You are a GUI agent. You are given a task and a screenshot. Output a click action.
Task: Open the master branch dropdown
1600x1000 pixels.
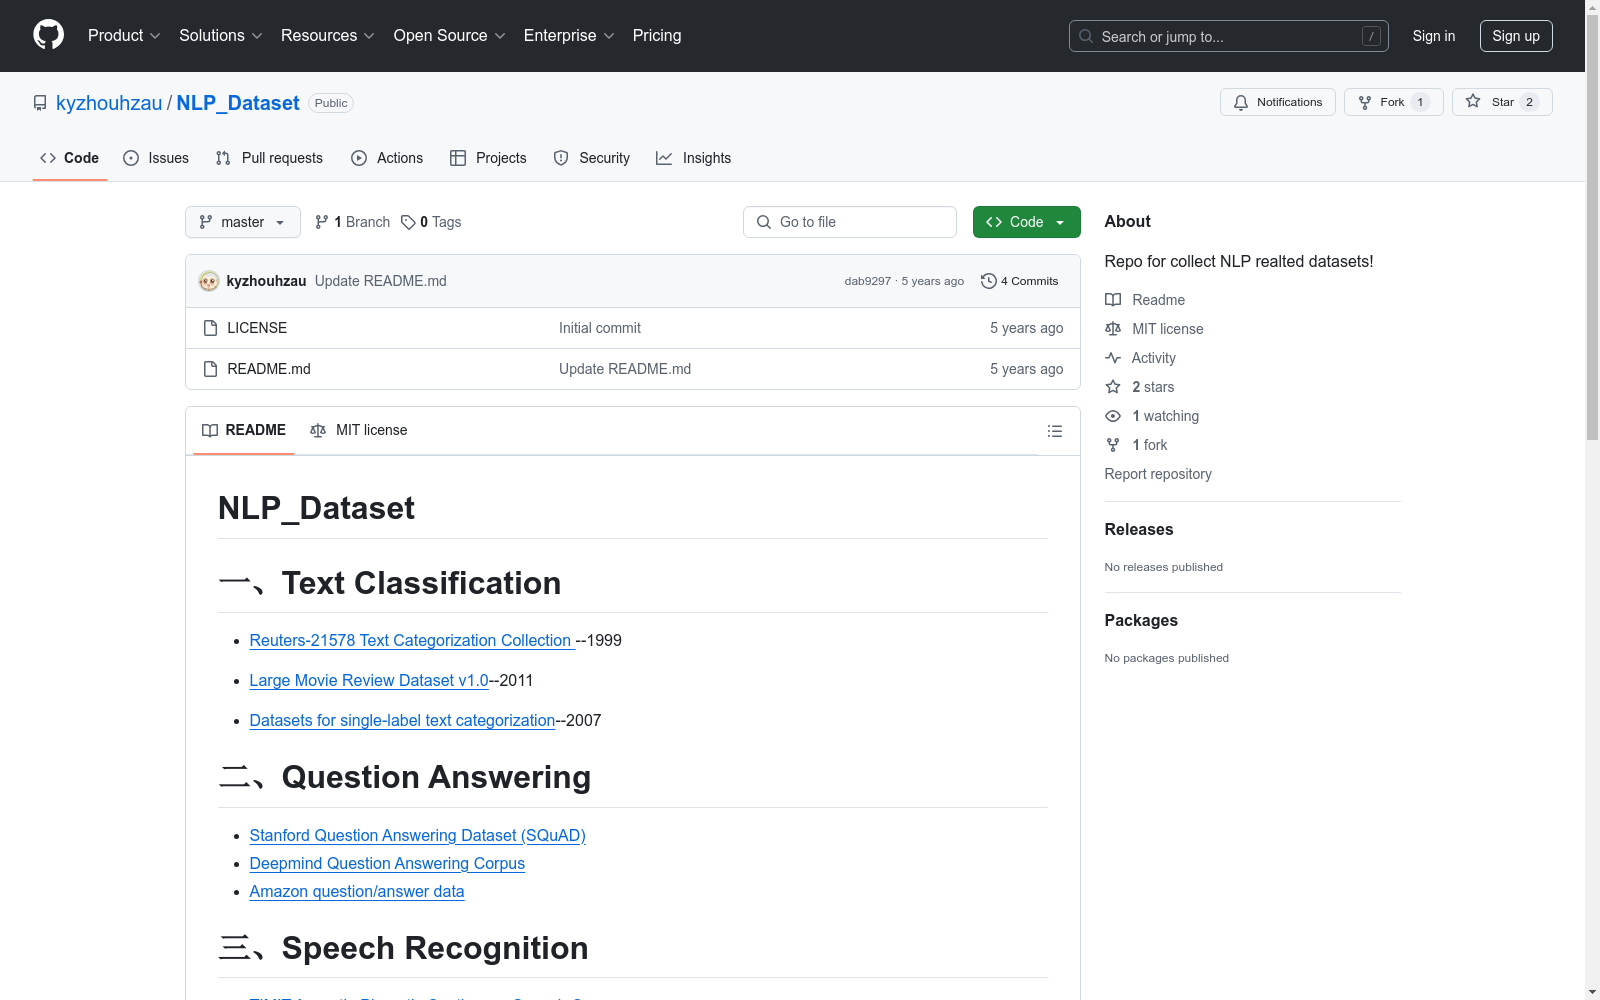point(243,222)
